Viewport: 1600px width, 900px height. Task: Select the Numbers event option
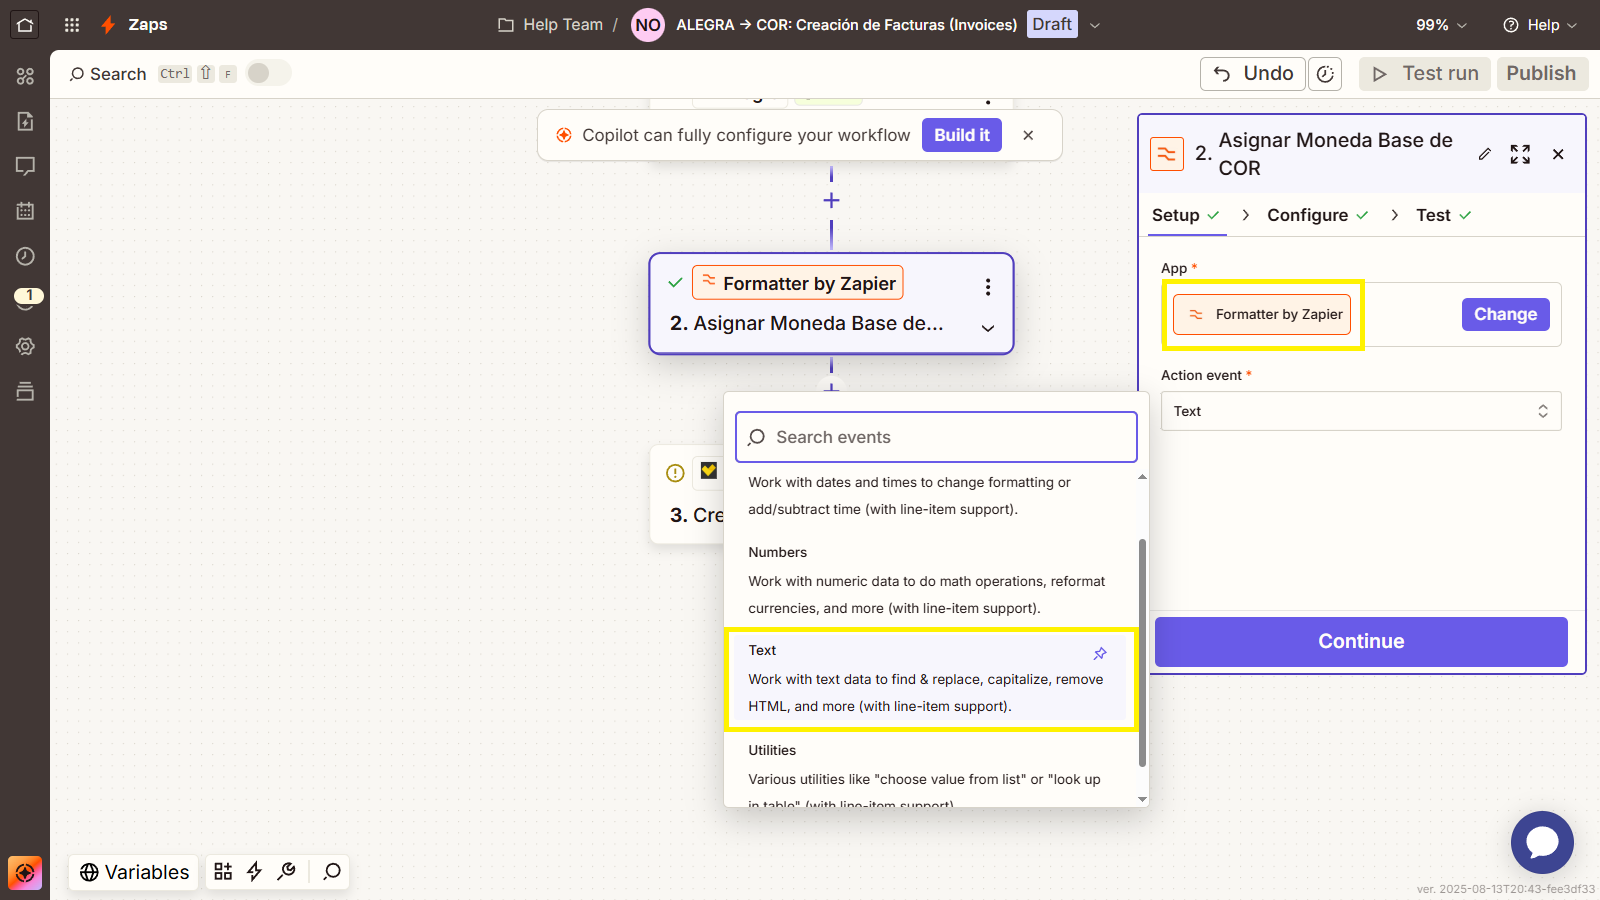click(931, 580)
